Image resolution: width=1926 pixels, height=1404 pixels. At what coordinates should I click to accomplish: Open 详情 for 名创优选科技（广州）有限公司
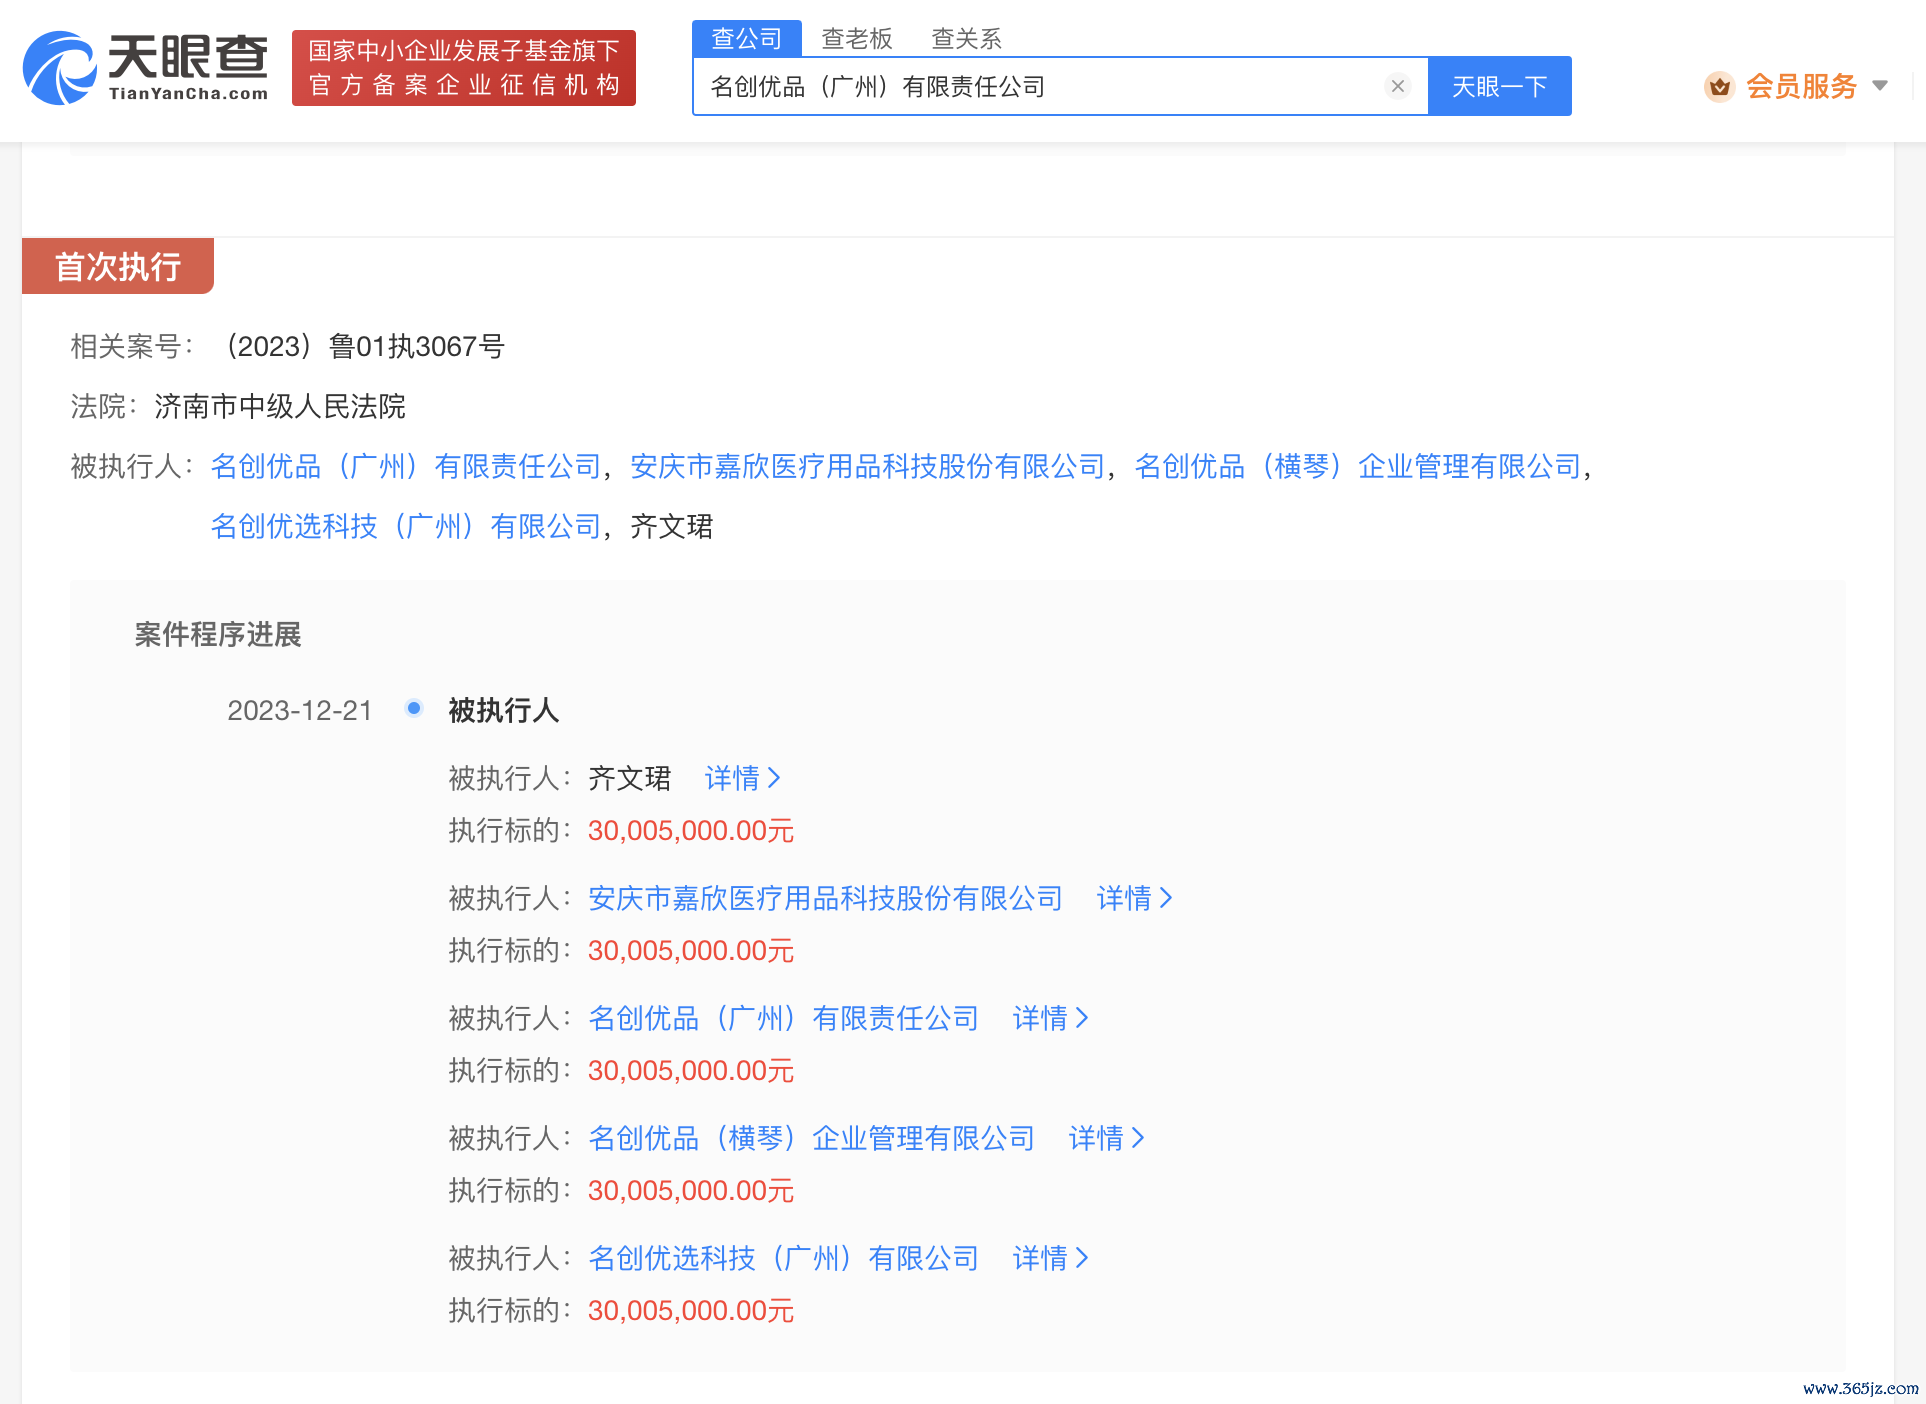1049,1258
